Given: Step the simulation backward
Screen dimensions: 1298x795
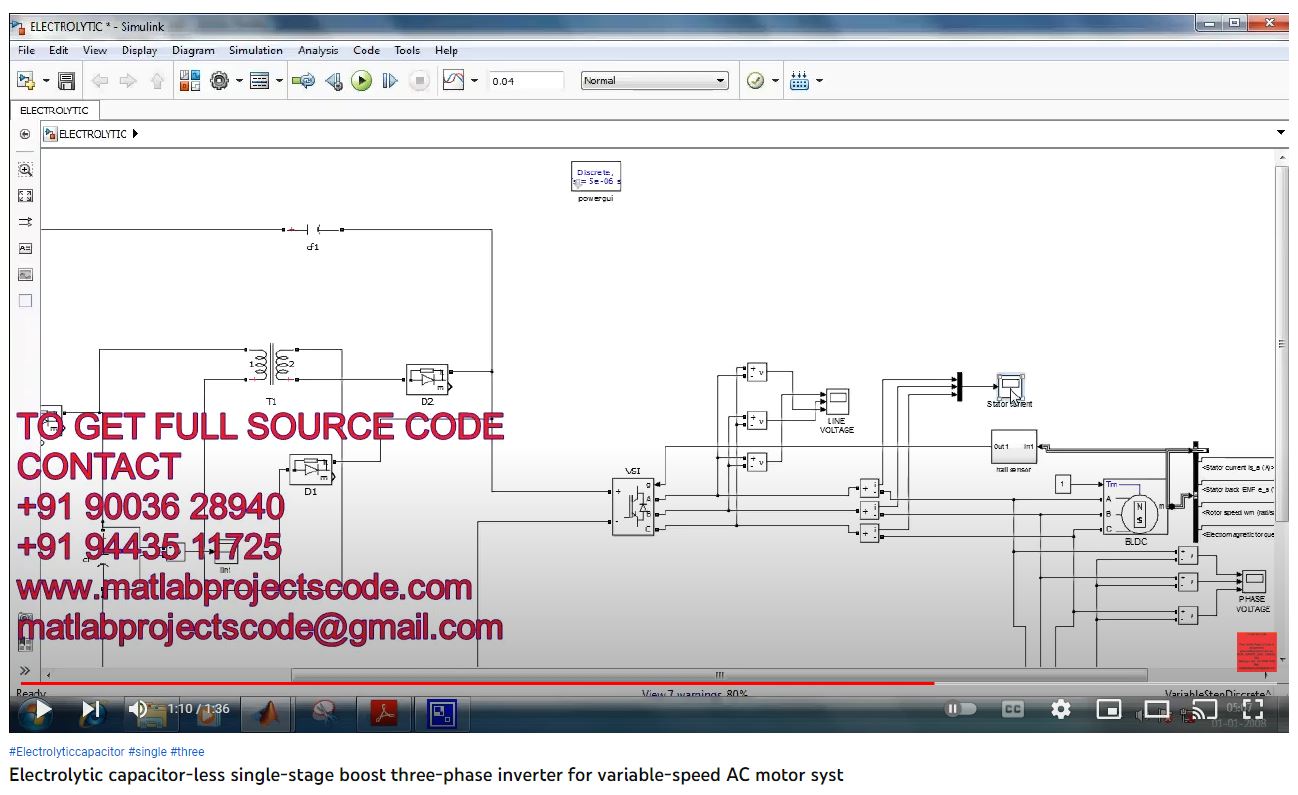Looking at the screenshot, I should [335, 81].
